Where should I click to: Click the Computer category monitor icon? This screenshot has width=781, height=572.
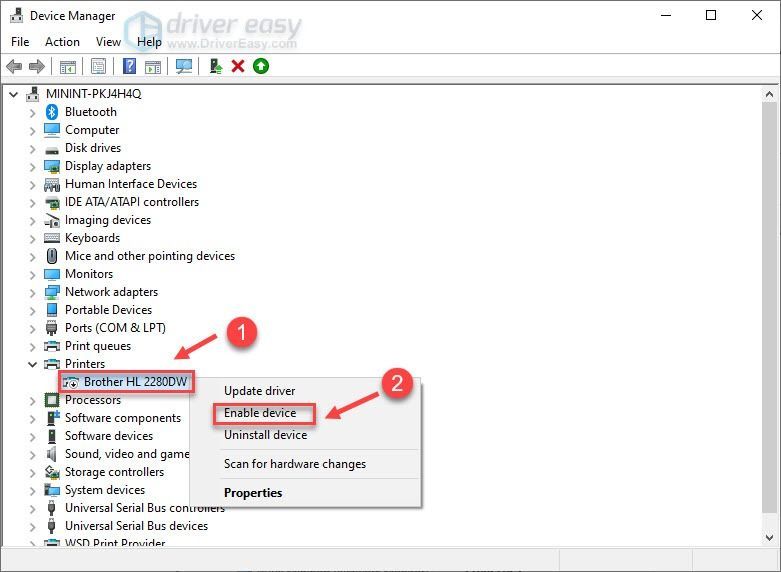tap(52, 130)
